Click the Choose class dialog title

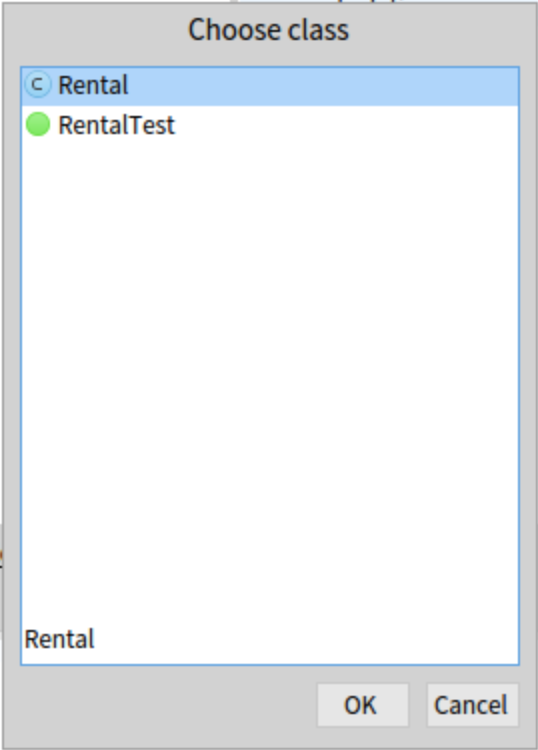tap(269, 30)
